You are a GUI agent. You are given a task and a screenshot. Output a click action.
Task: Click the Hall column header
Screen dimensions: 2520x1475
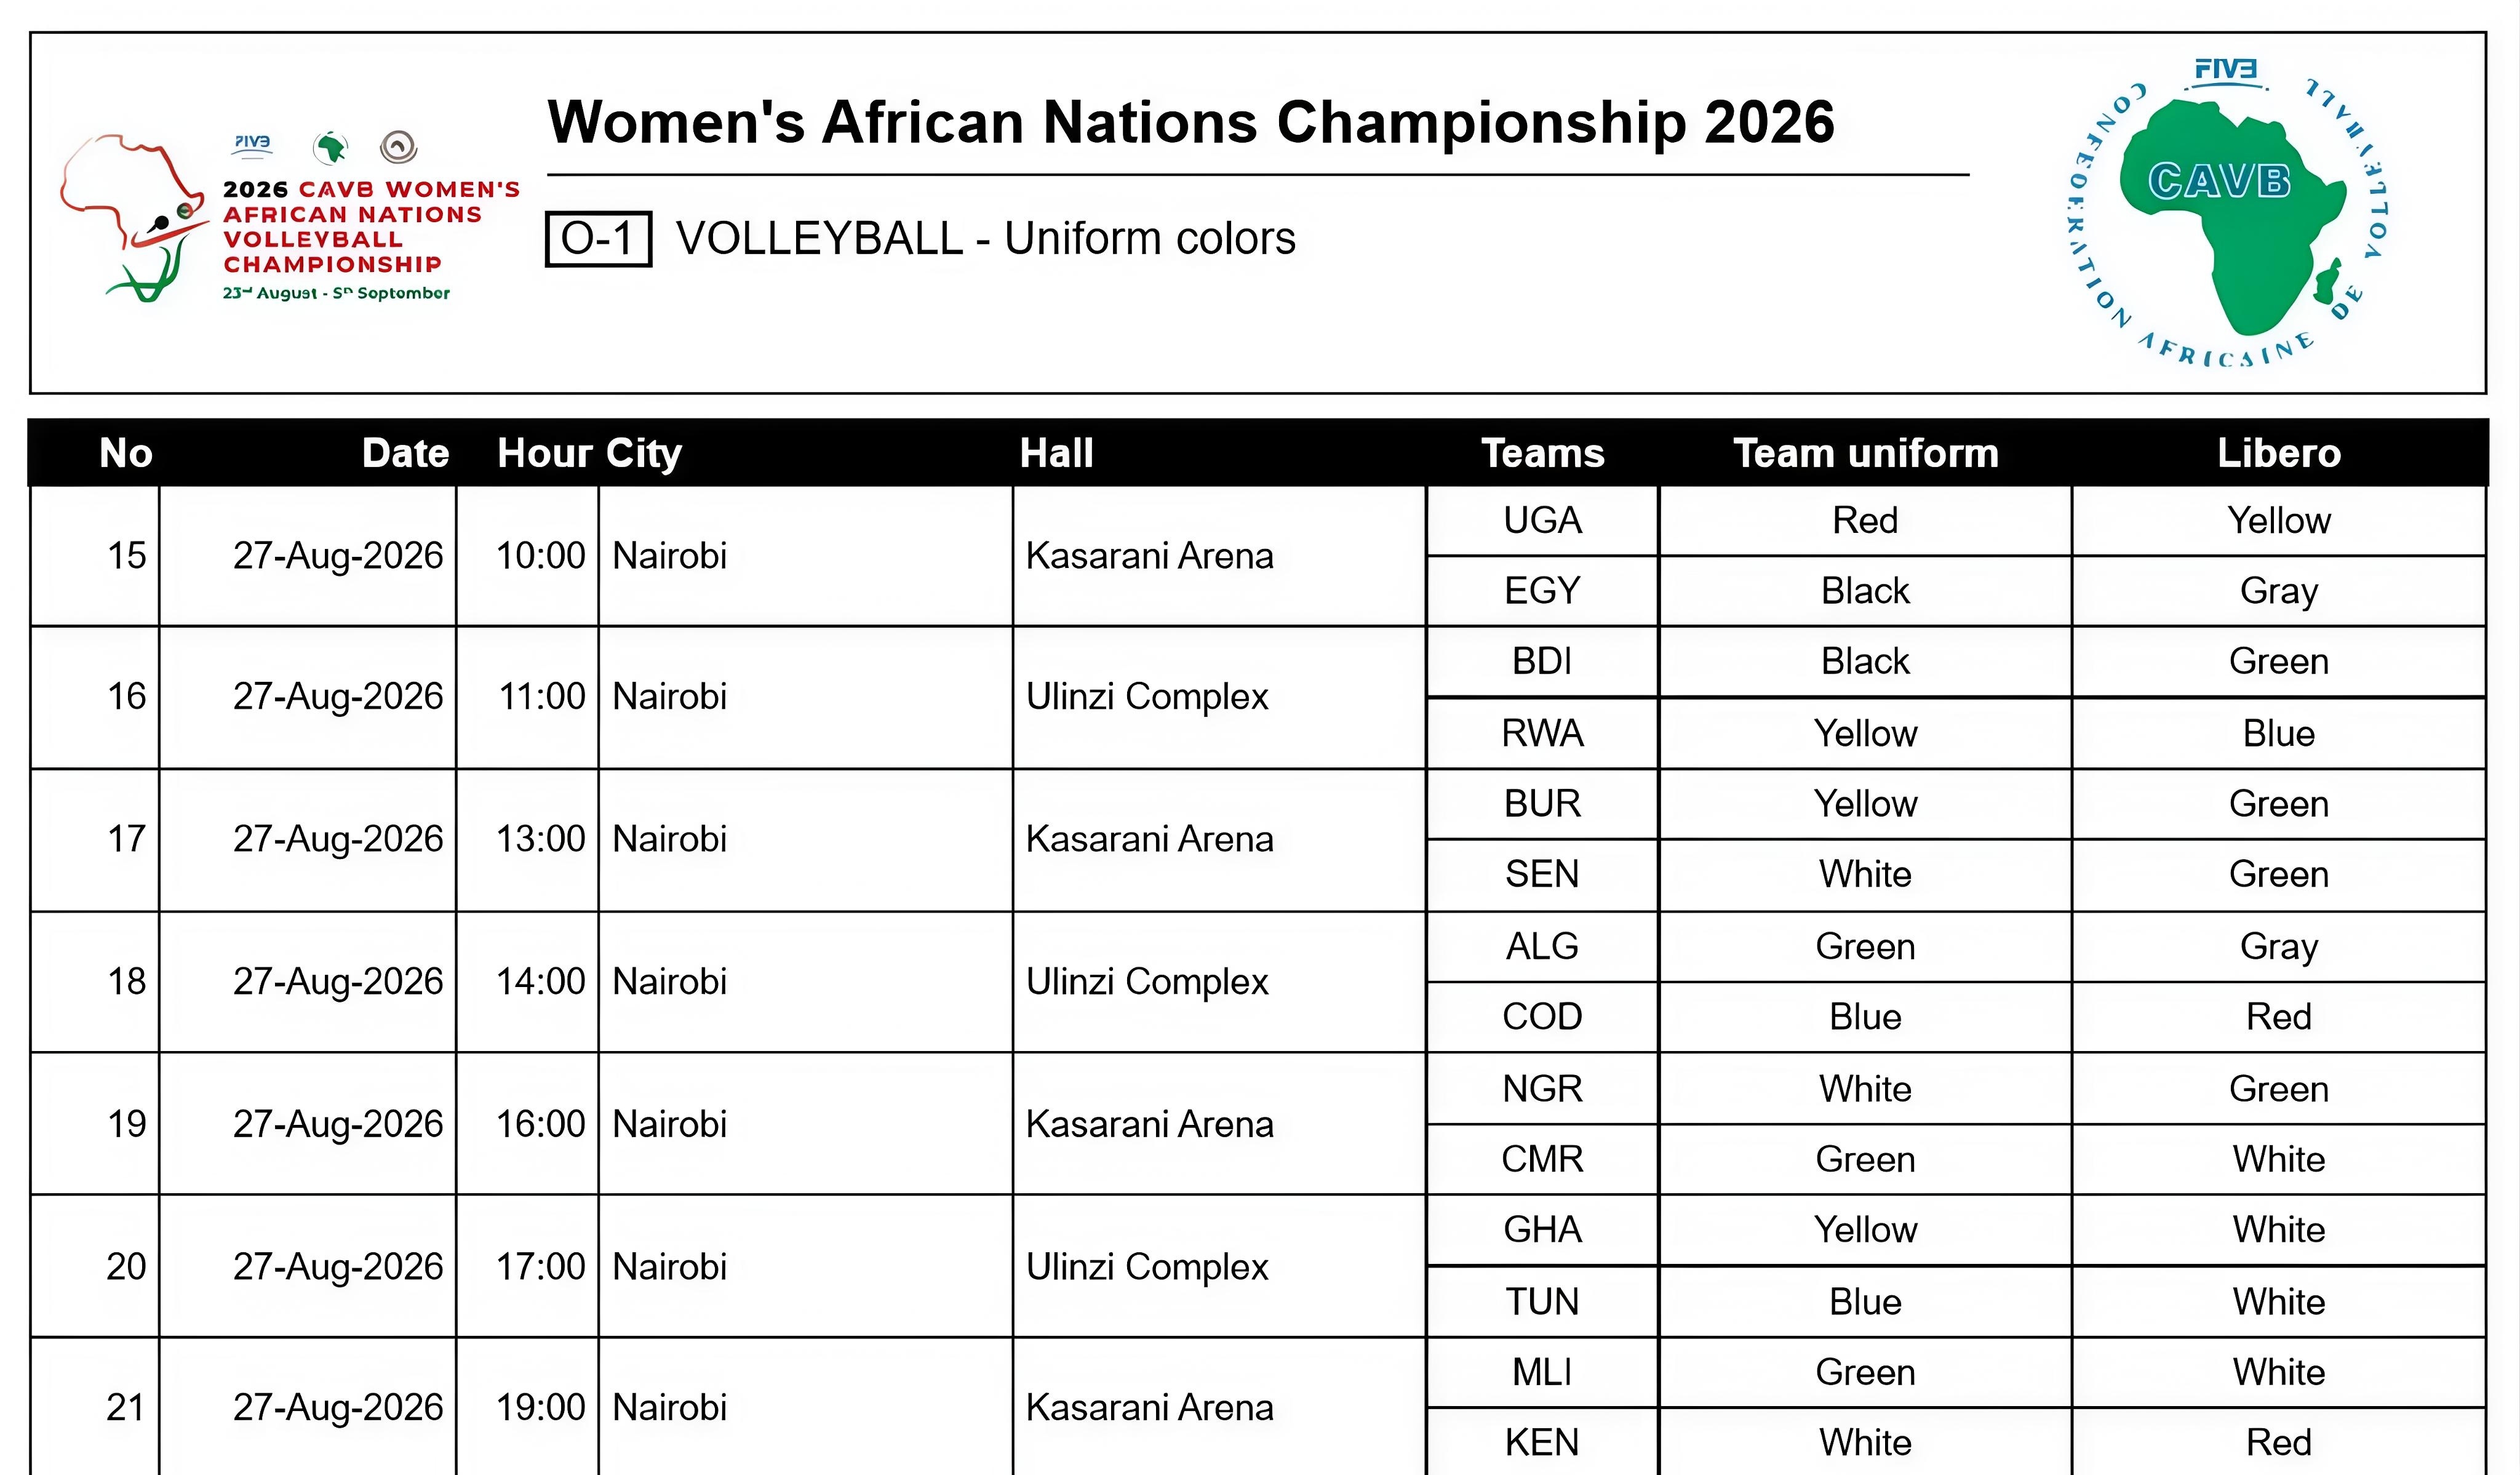pos(1056,453)
